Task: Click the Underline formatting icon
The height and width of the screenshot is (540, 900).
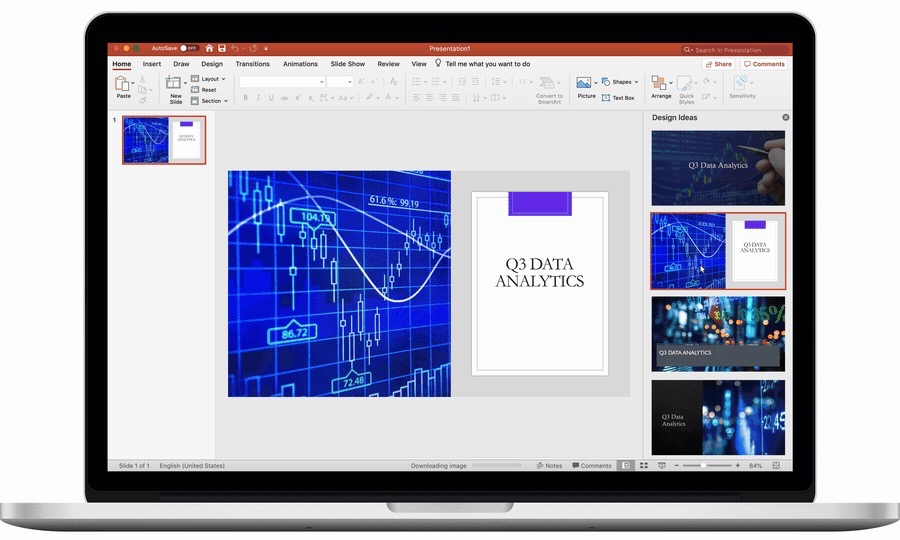Action: coord(271,98)
